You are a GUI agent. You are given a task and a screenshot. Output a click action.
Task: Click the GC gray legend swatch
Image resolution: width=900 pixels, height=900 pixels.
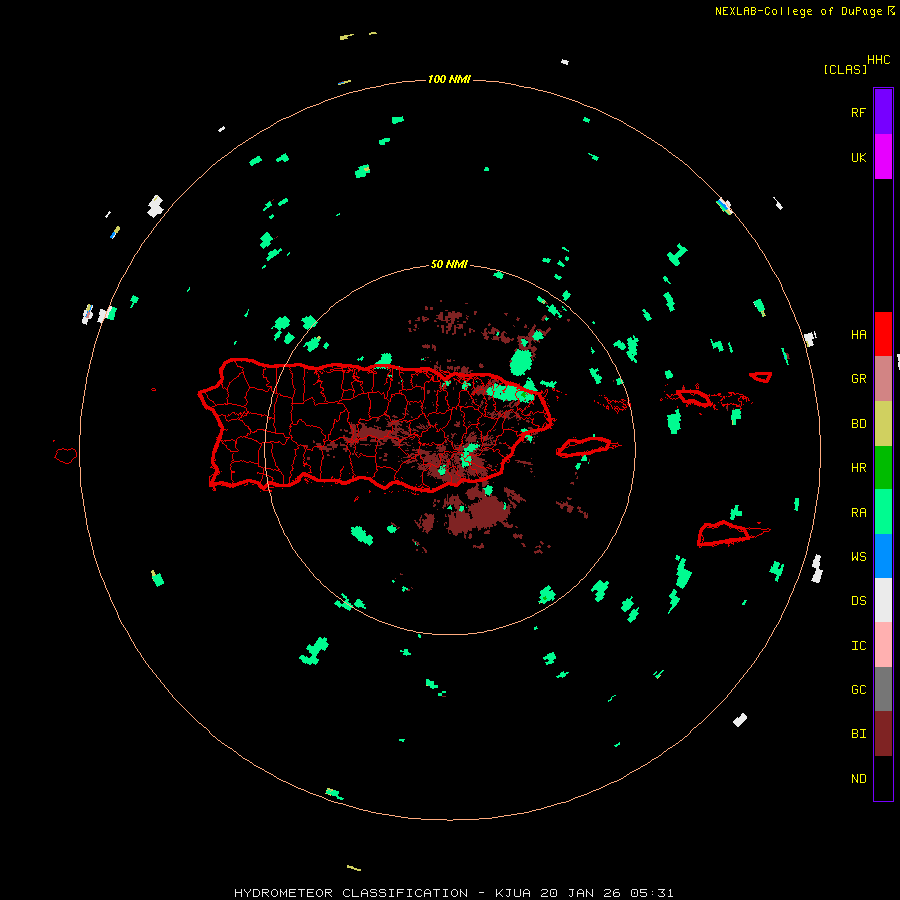883,689
